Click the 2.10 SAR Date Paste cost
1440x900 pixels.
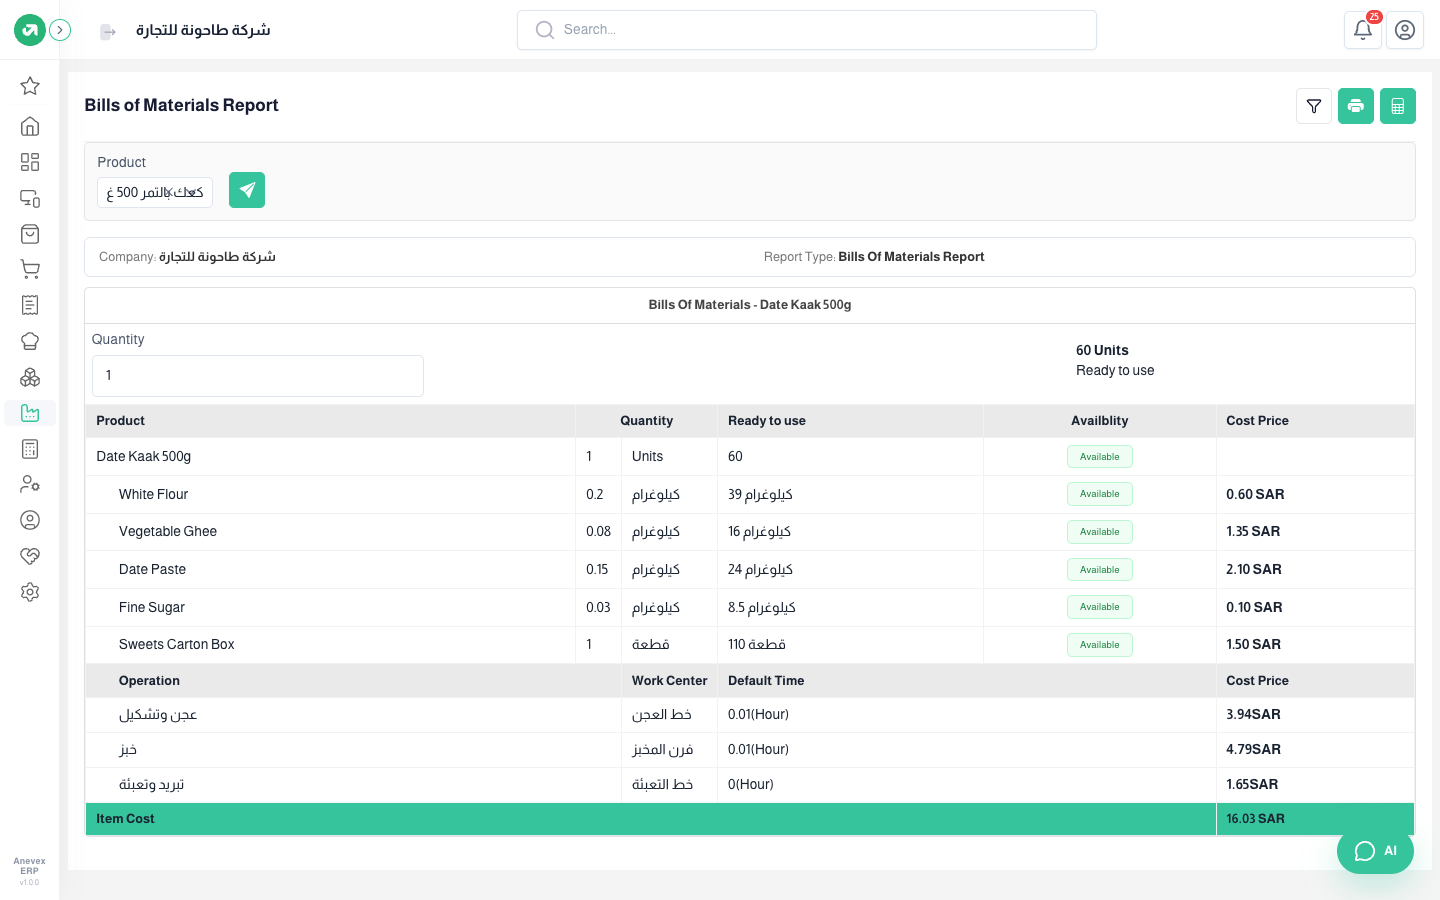[1254, 570]
